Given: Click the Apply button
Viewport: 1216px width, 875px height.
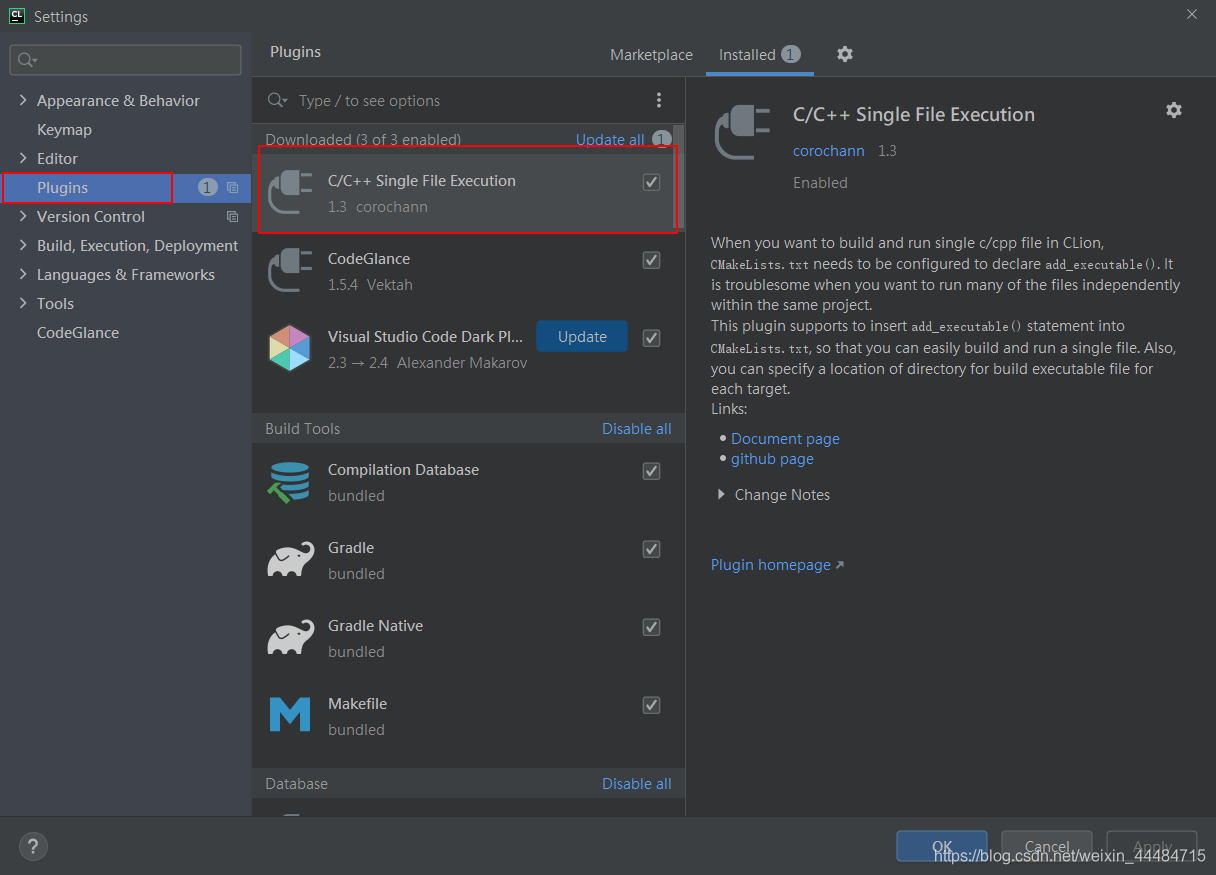Looking at the screenshot, I should pyautogui.click(x=1151, y=846).
